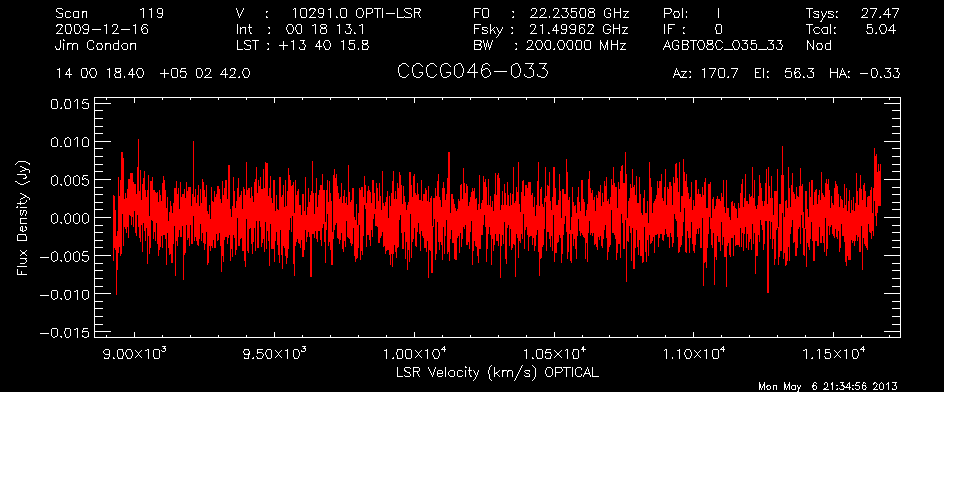Screen dimensions: 962x490
Task: Click the 0.000 y-axis tick label
Action: 69,218
